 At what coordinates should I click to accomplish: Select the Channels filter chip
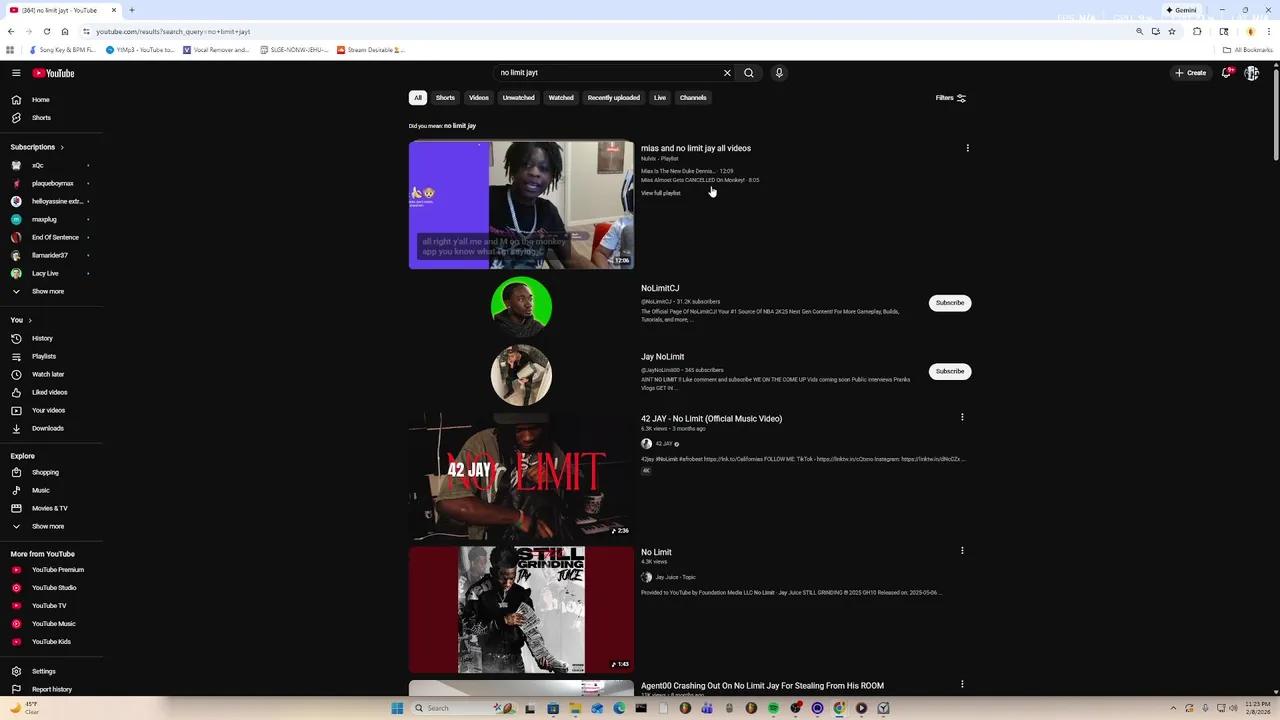click(693, 98)
